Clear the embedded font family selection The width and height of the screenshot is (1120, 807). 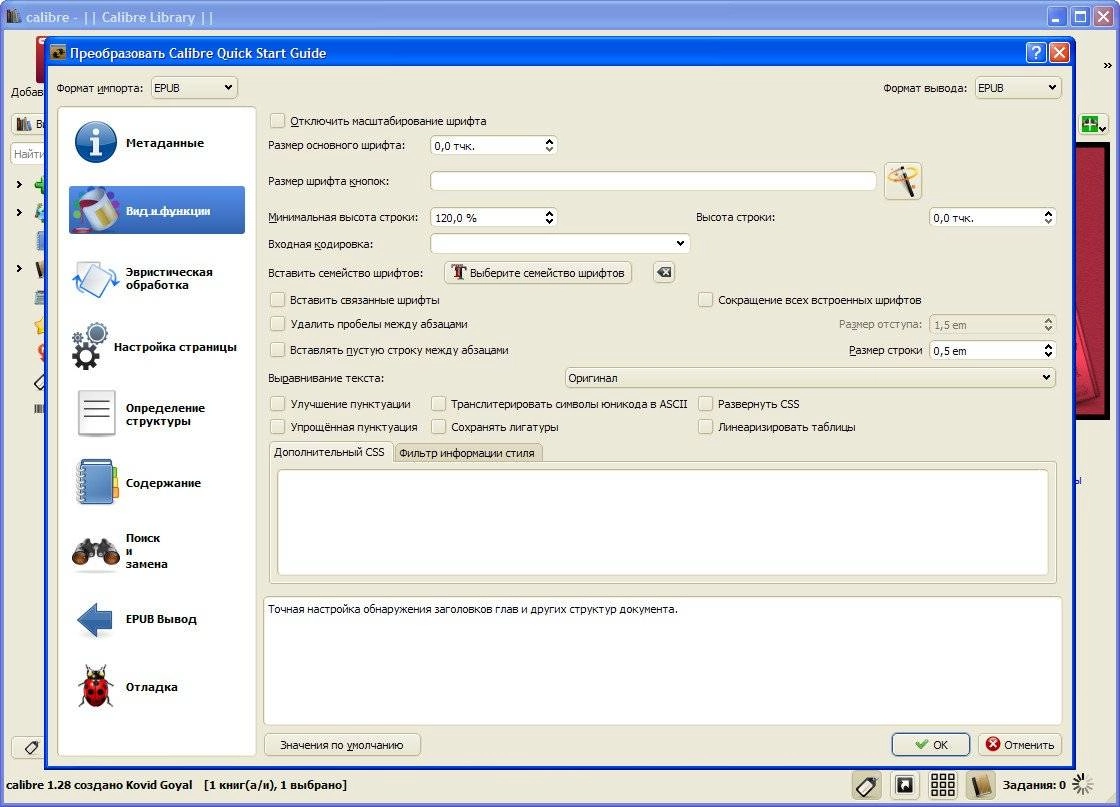(x=664, y=272)
